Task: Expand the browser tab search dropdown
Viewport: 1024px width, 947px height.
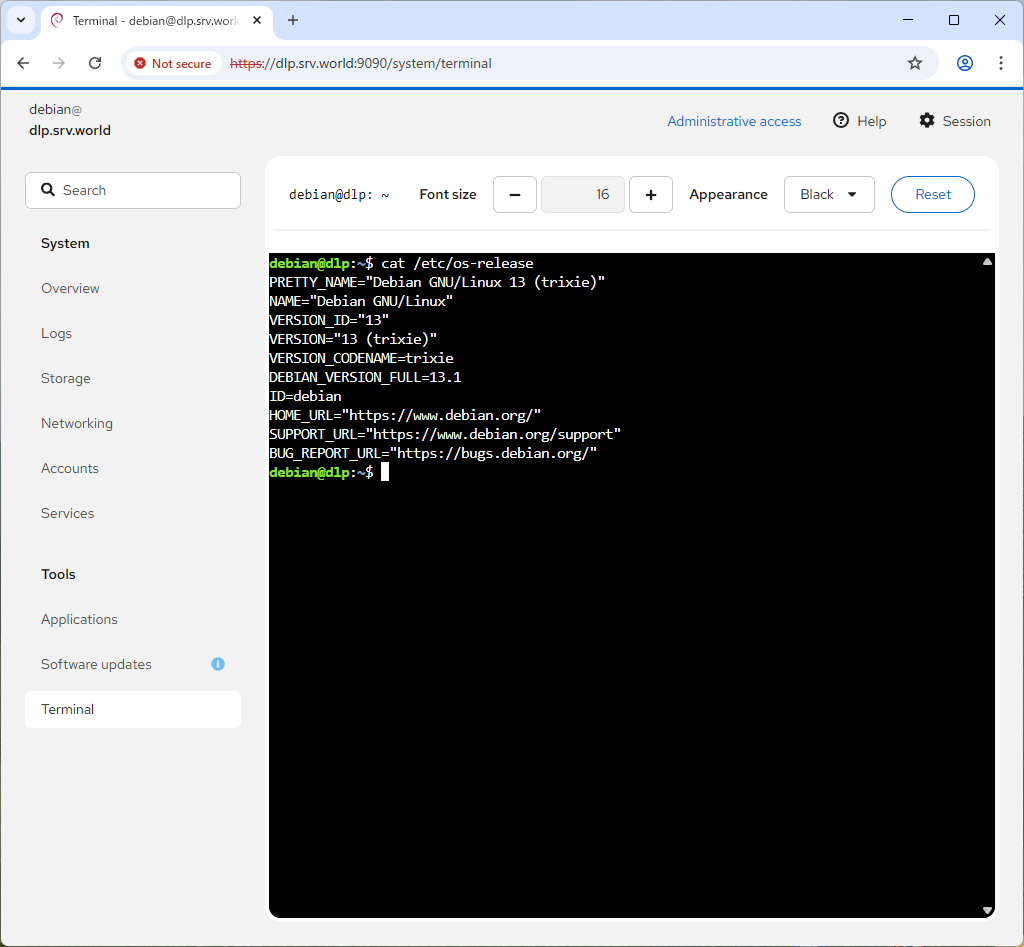Action: 20,20
